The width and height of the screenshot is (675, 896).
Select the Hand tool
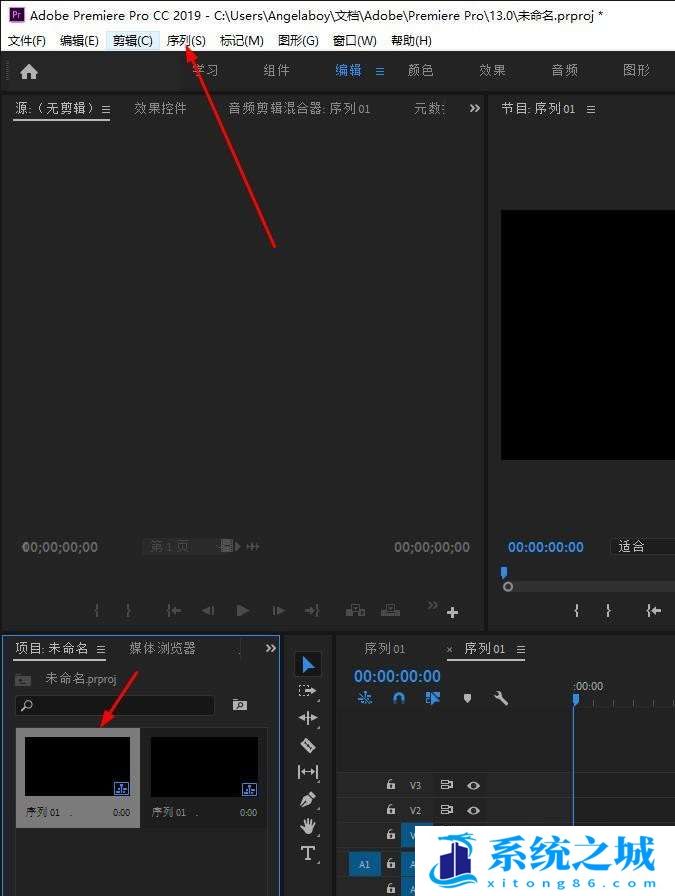308,826
